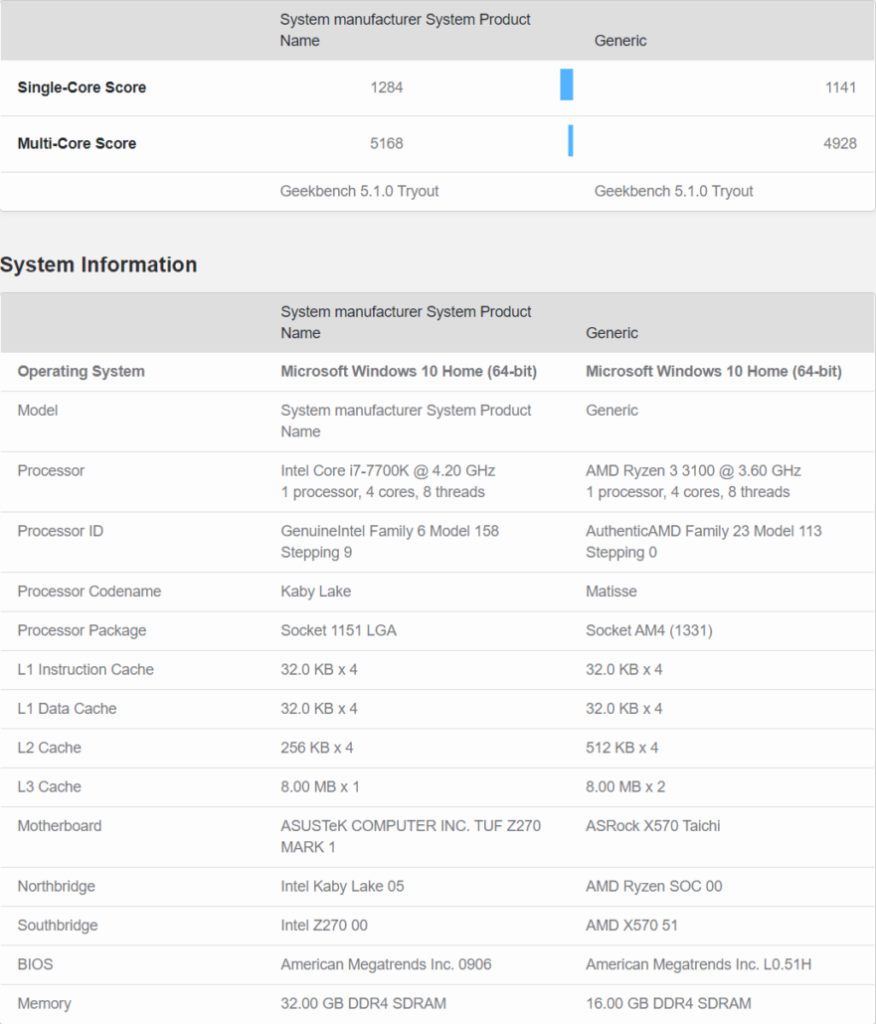Click the Operating System row label
The width and height of the screenshot is (876, 1024).
(81, 371)
